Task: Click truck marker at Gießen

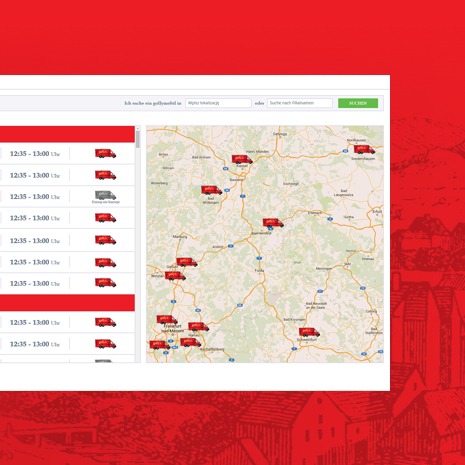Action: coord(187,262)
